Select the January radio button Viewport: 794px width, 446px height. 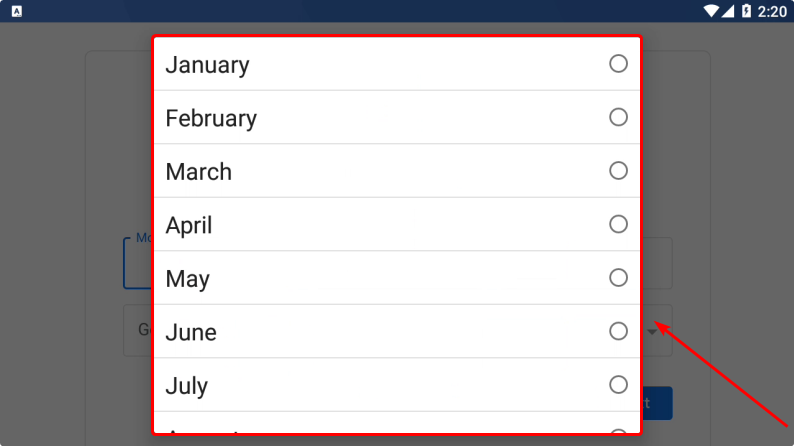click(x=618, y=64)
